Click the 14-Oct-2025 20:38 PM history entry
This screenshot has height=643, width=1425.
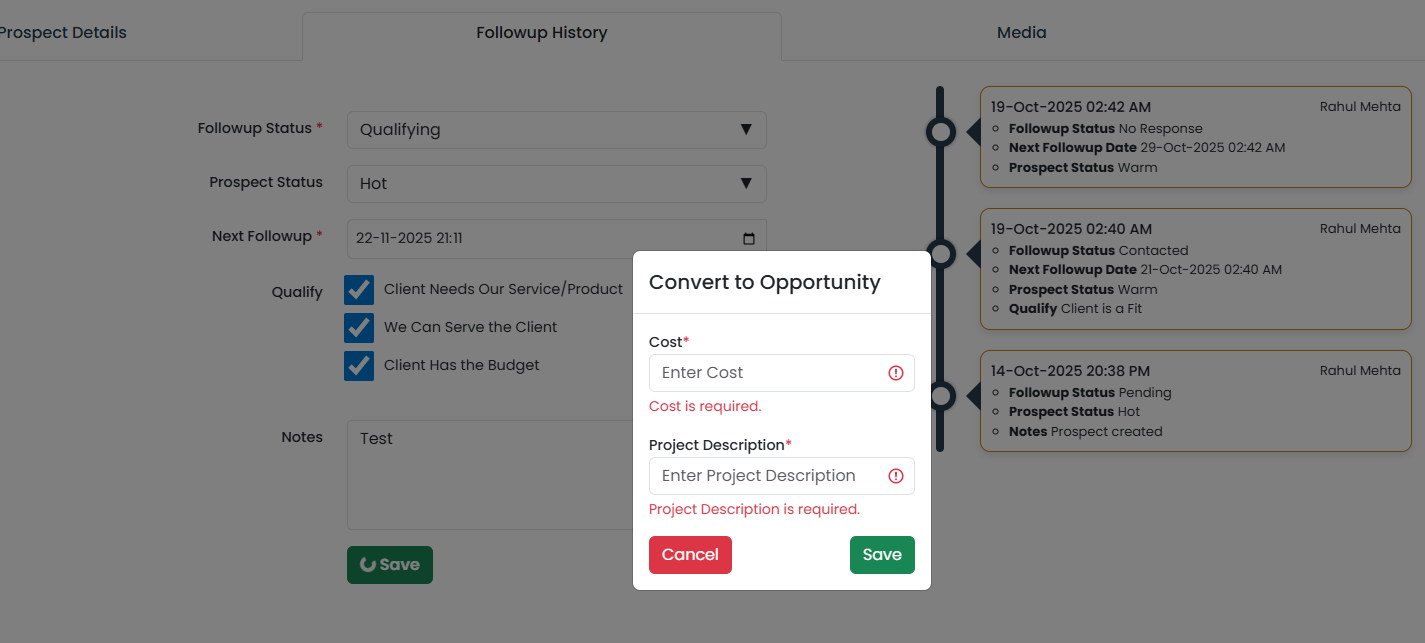[x=1196, y=401]
